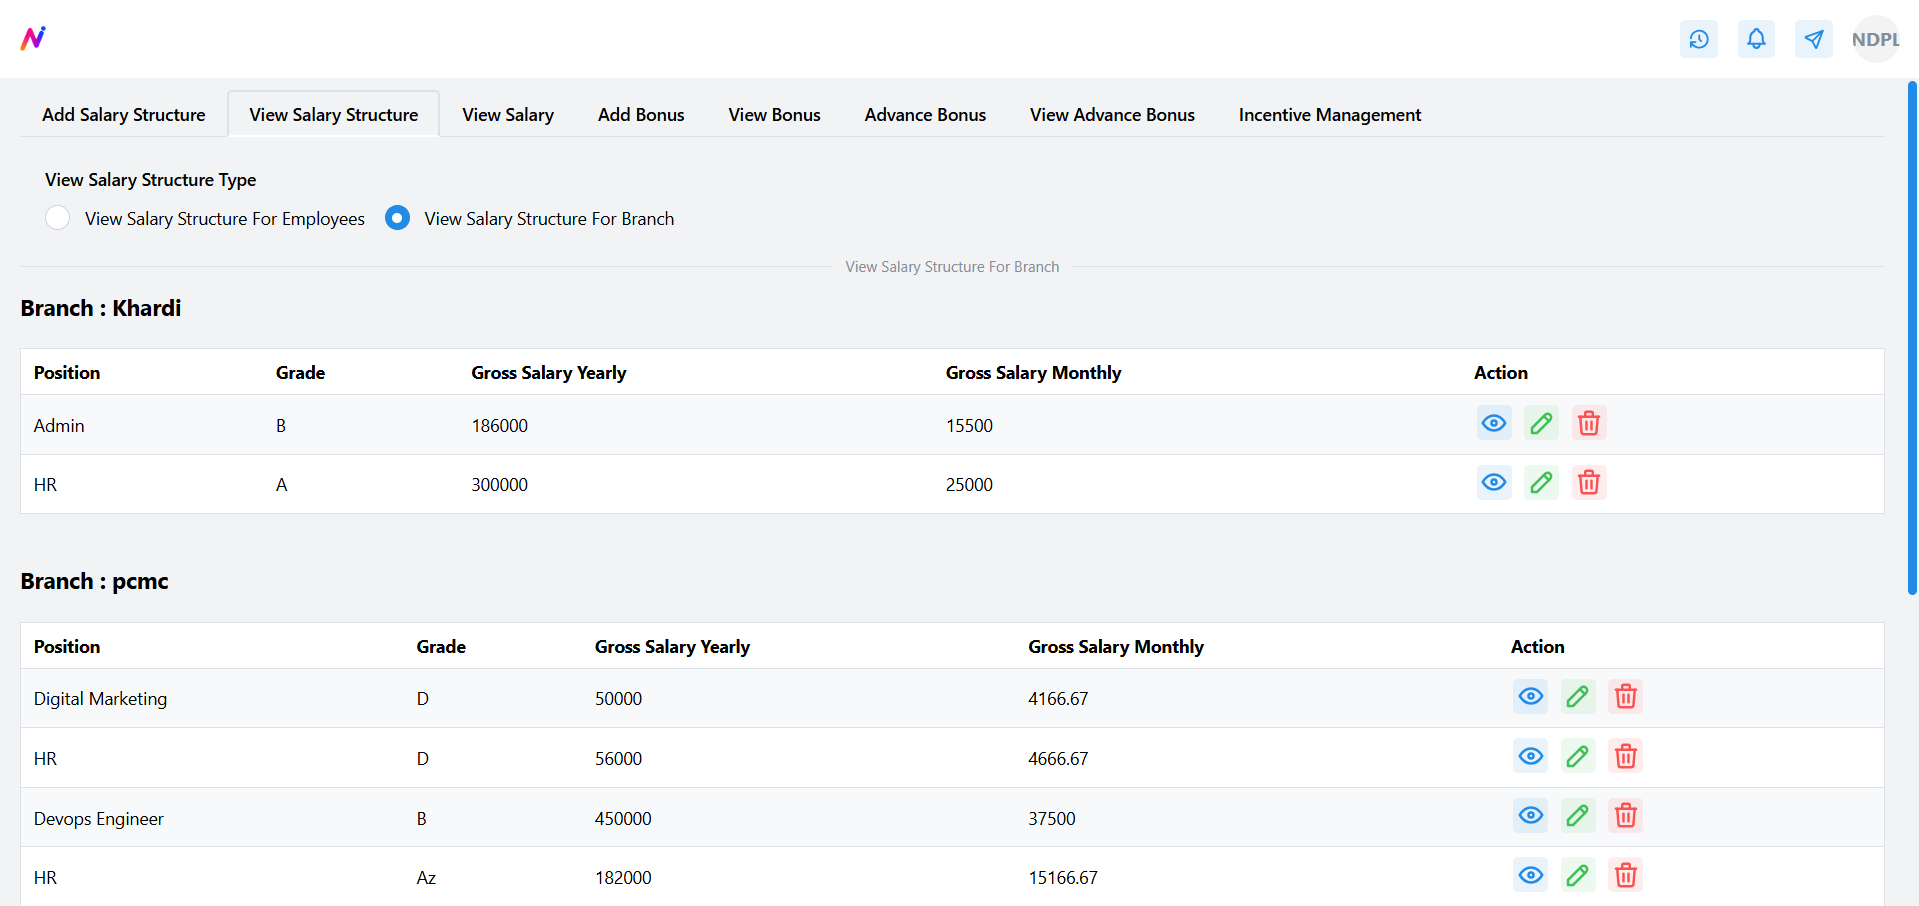This screenshot has width=1919, height=906.
Task: Click the app logo in the header
Action: [33, 38]
